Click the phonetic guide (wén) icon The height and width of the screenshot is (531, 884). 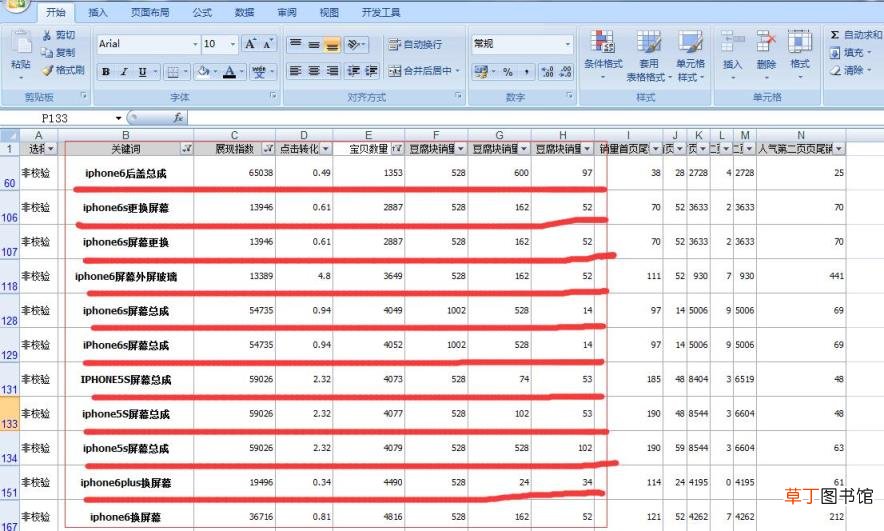(x=259, y=72)
